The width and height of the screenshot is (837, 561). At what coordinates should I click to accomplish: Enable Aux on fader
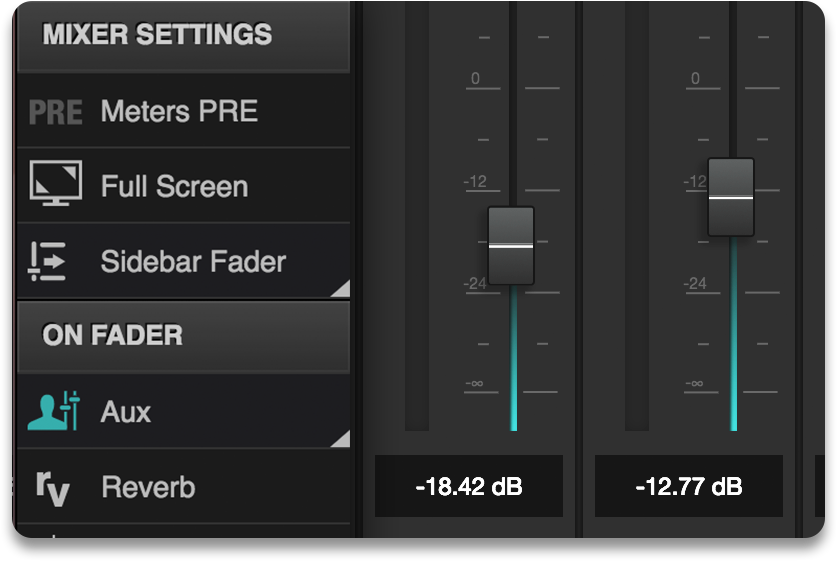coord(126,411)
